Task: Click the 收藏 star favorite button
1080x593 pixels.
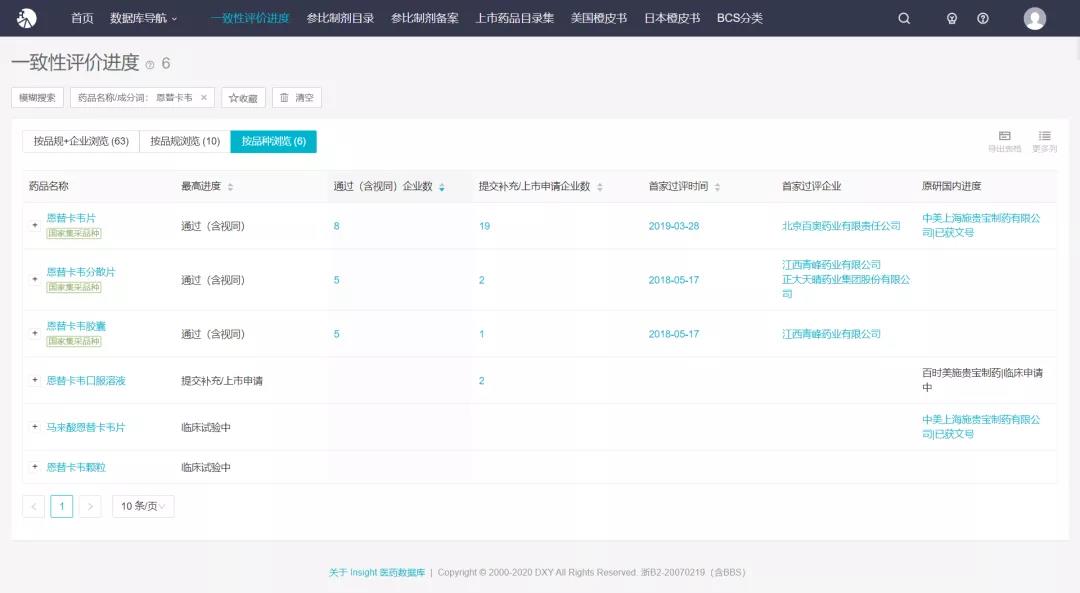Action: (243, 98)
